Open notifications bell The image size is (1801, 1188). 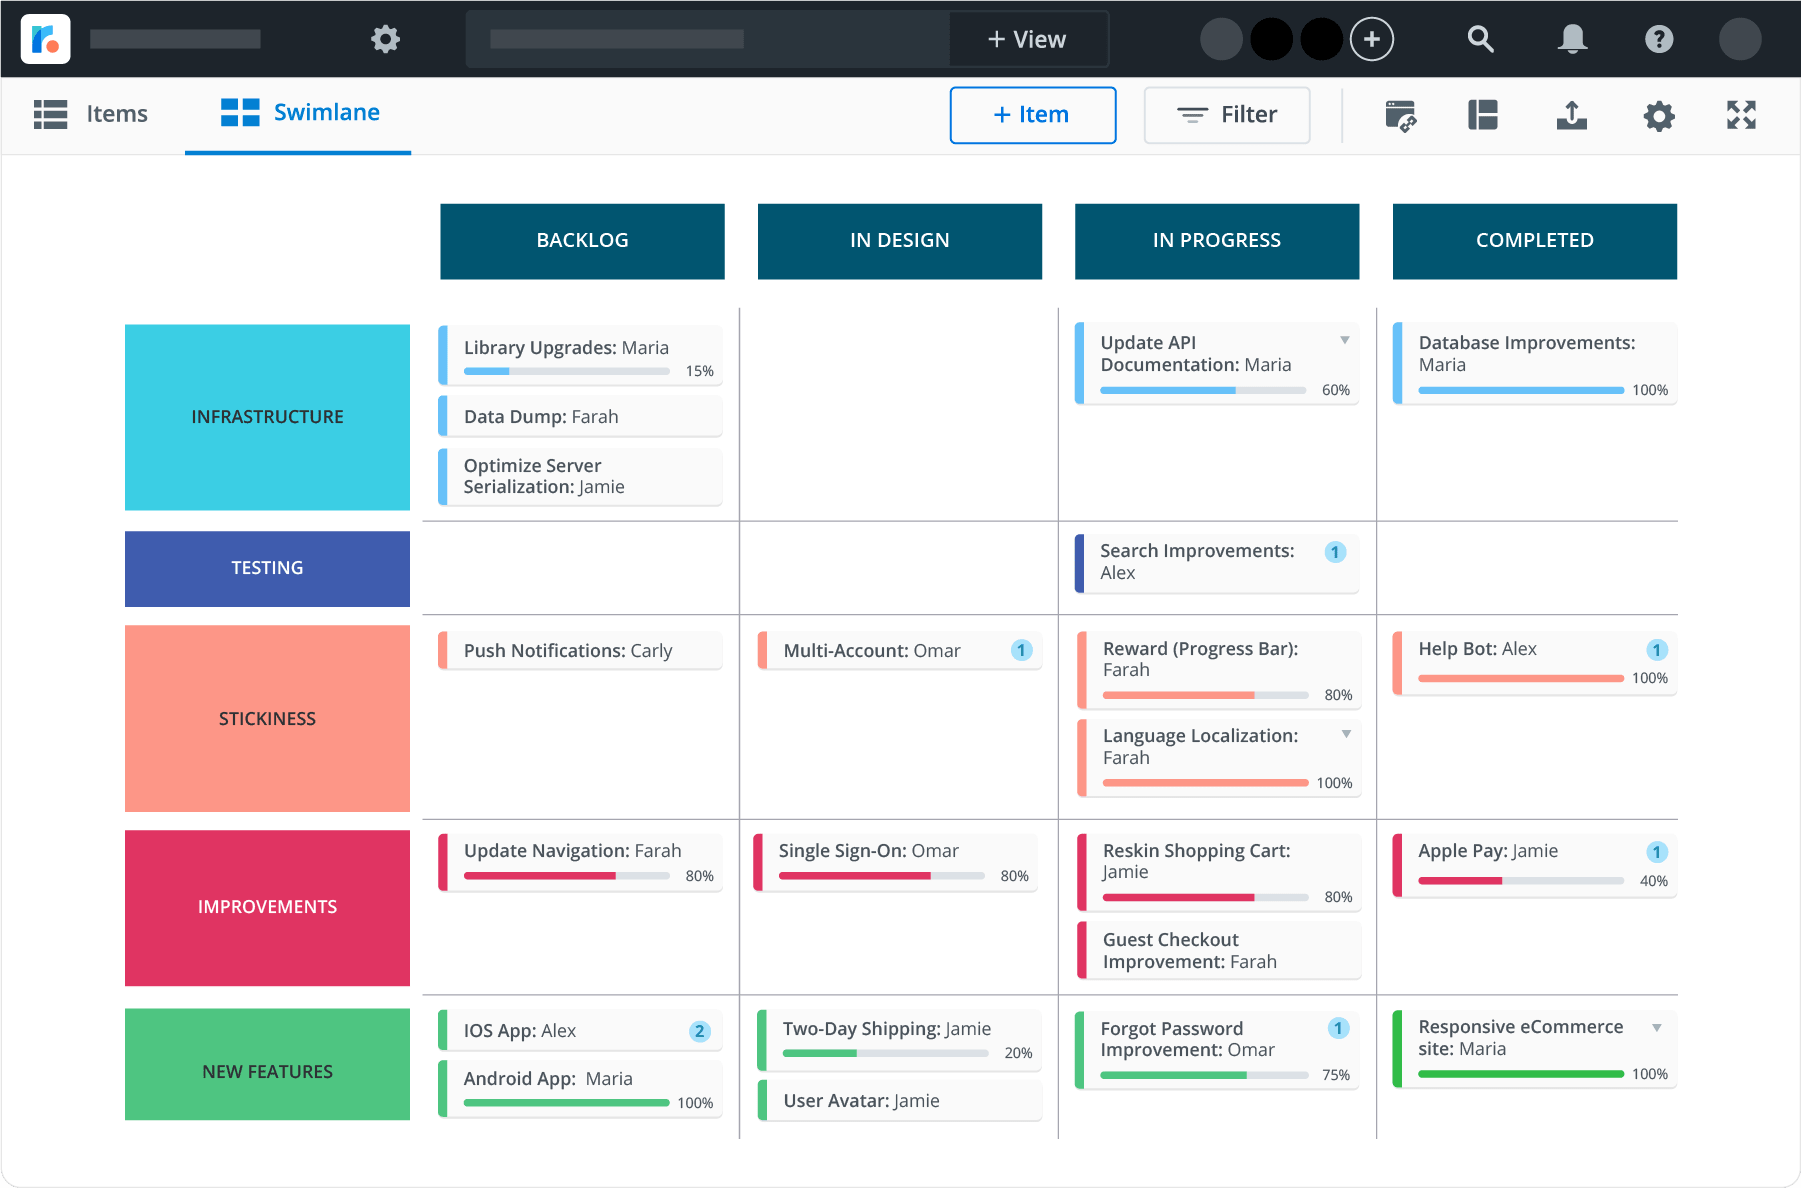pos(1572,39)
